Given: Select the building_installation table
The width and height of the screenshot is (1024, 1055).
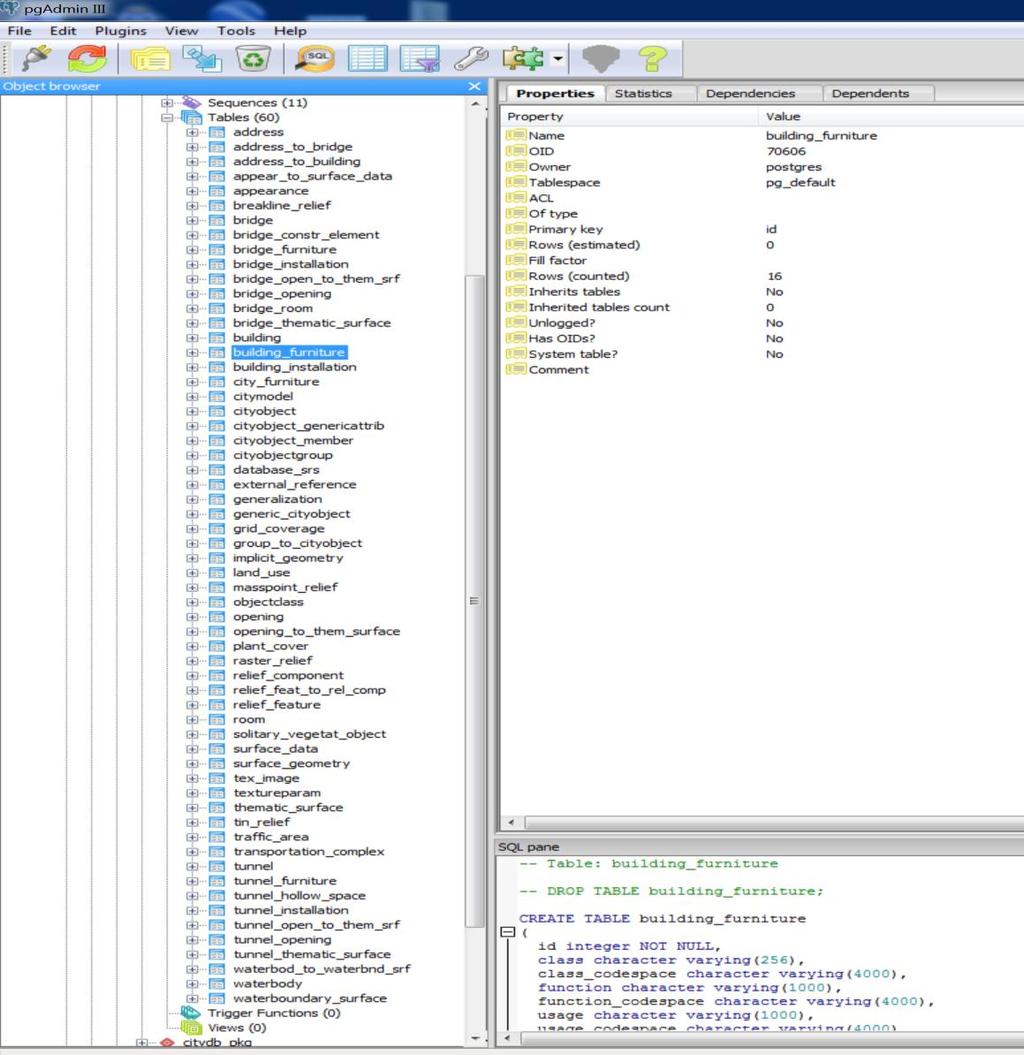Looking at the screenshot, I should click(295, 367).
